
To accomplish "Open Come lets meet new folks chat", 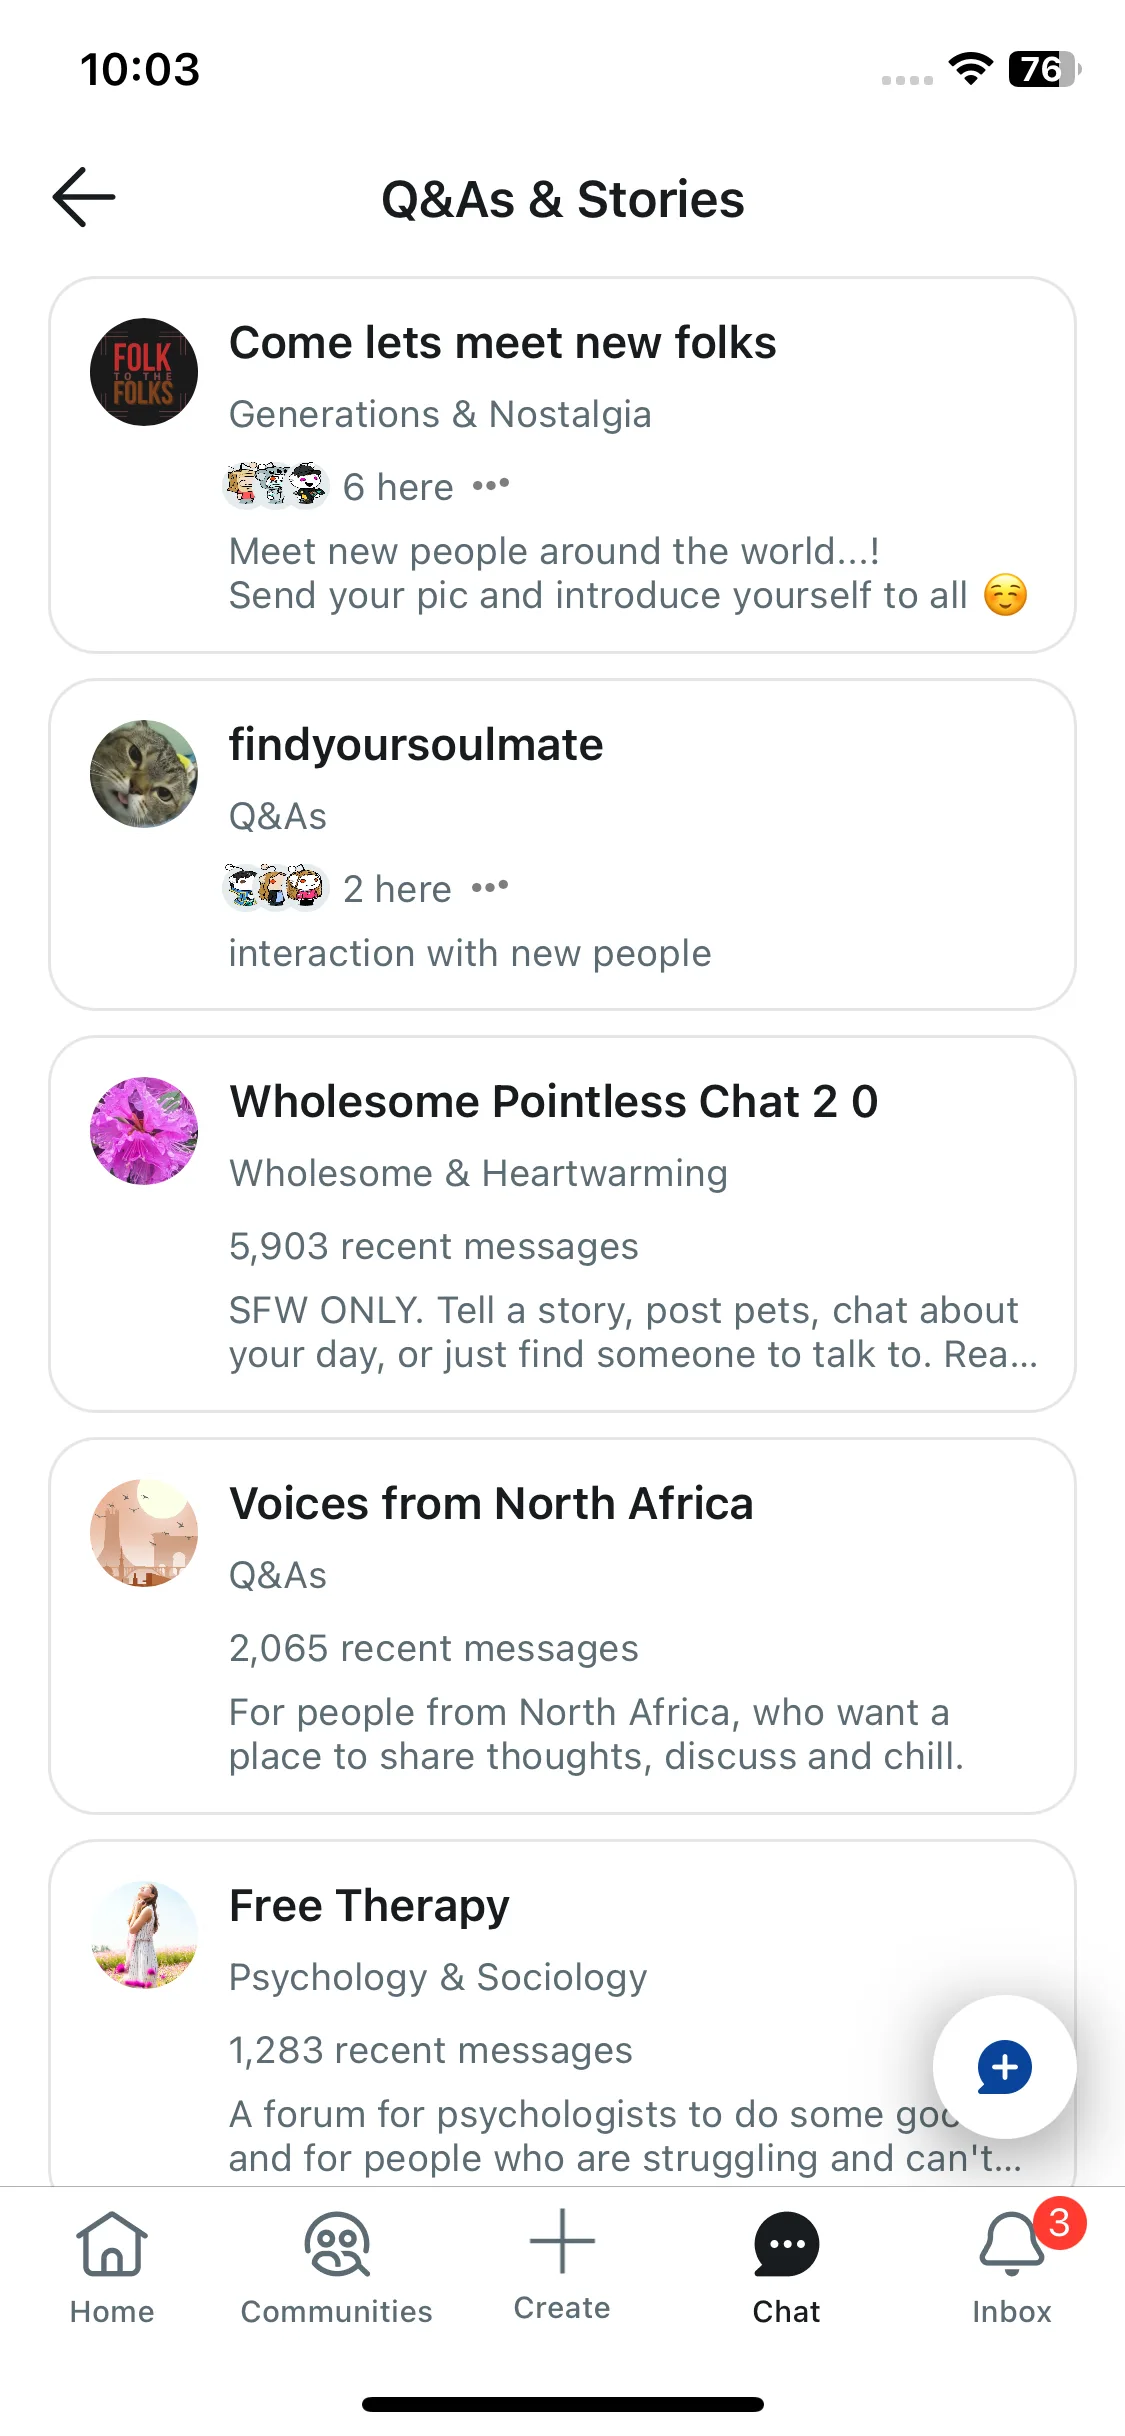I will [x=563, y=465].
